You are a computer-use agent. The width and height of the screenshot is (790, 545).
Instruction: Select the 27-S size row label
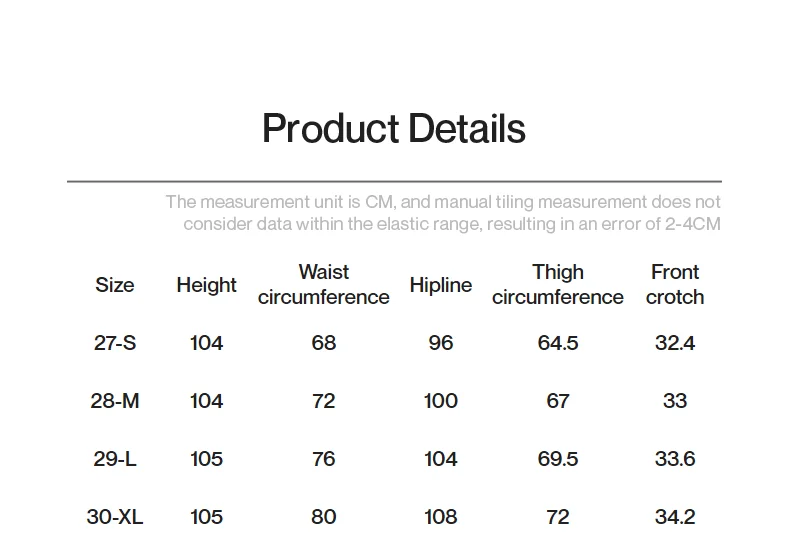point(115,343)
